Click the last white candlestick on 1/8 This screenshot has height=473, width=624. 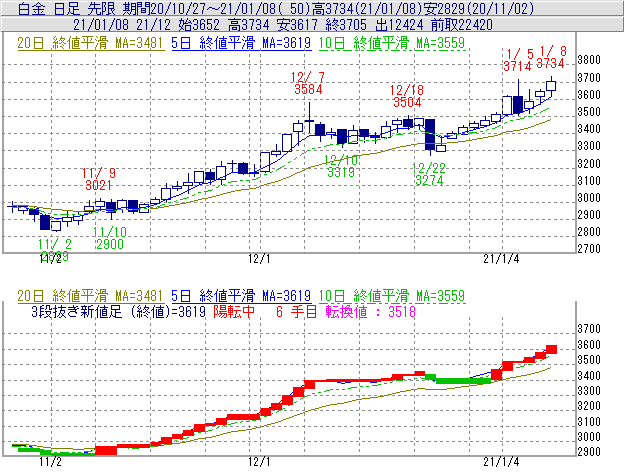click(x=551, y=85)
